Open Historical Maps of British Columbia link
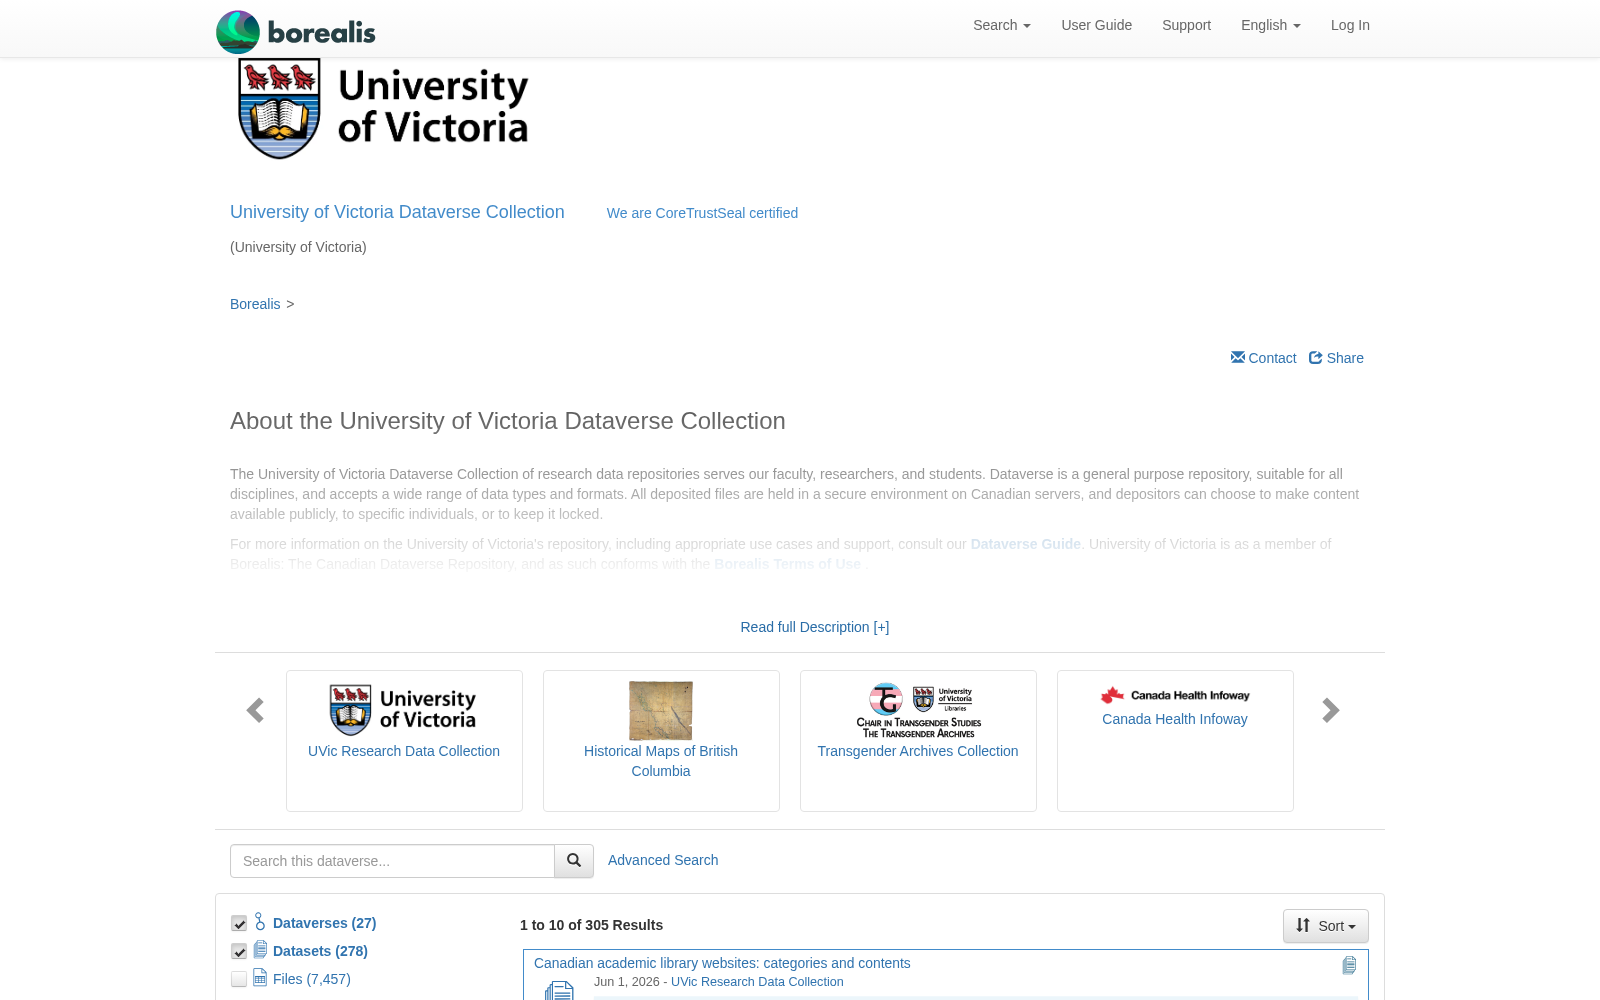 661,761
